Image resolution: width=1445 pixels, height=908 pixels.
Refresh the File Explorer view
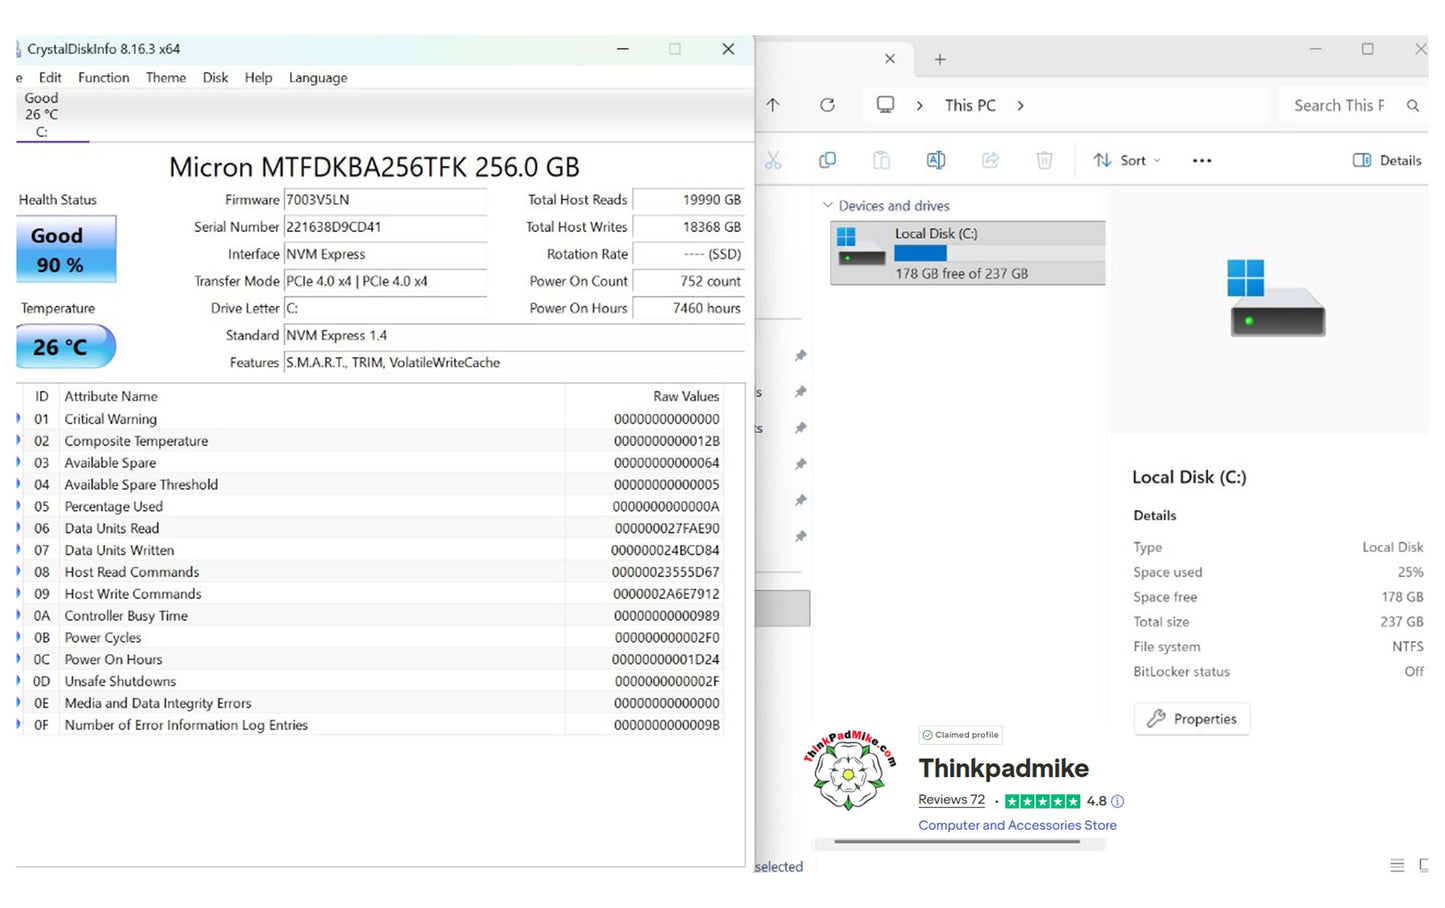tap(827, 105)
